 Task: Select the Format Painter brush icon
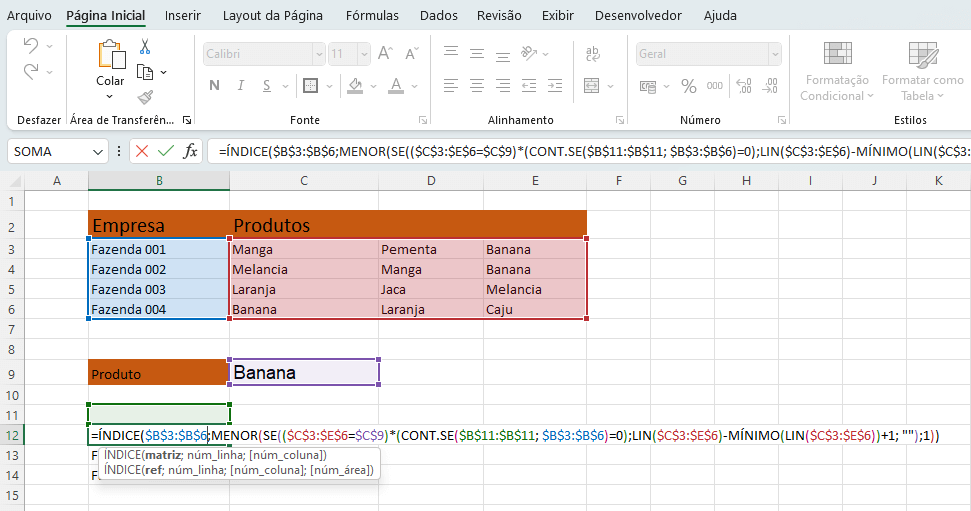145,97
